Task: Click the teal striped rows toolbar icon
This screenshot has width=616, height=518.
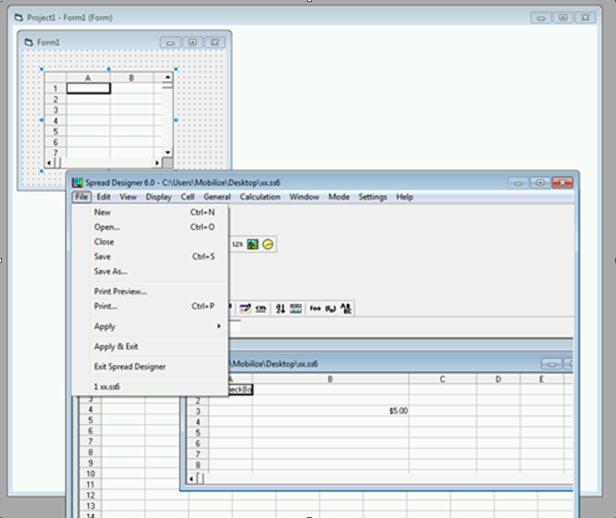Action: pyautogui.click(x=296, y=309)
